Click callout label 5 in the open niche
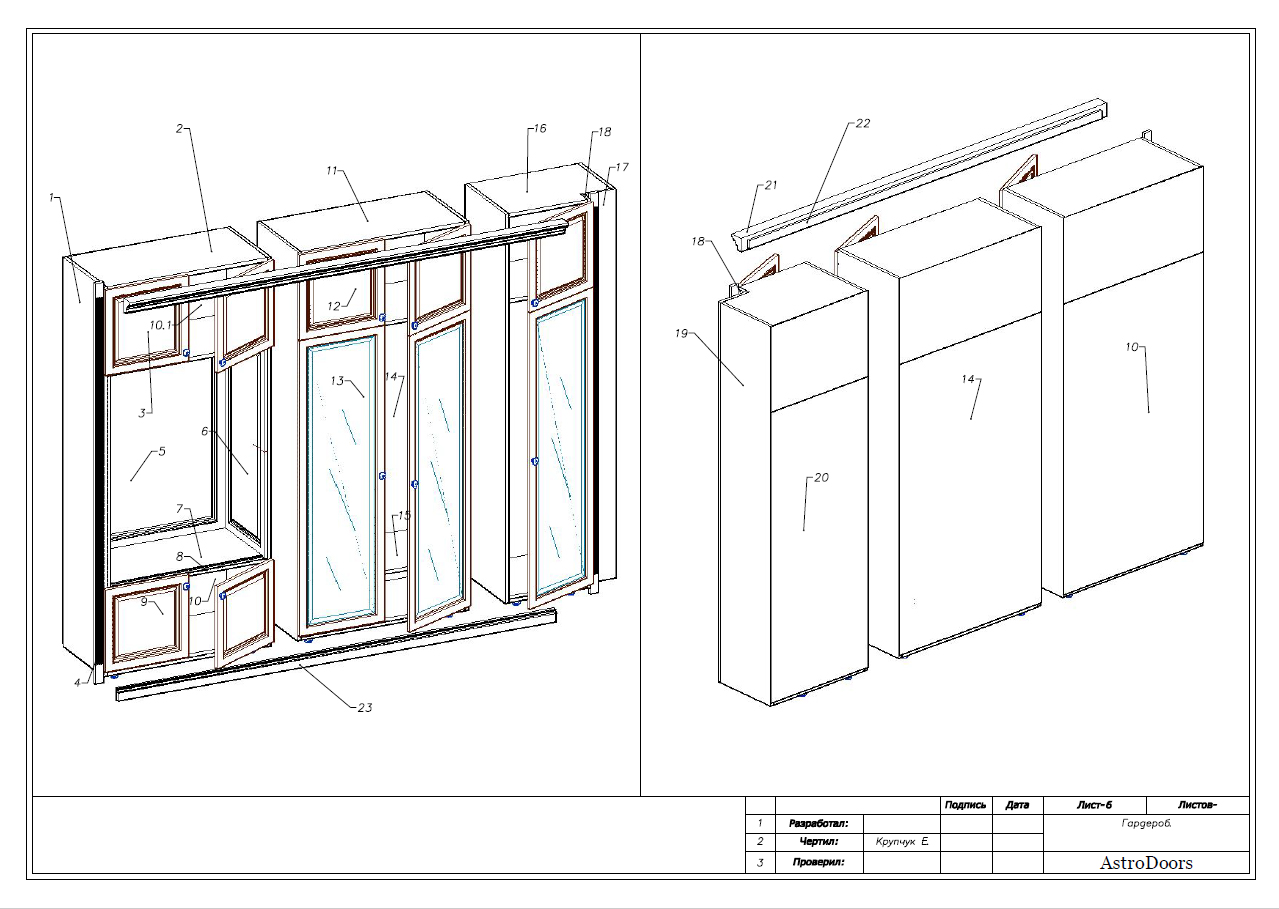1279x909 pixels. pos(162,451)
